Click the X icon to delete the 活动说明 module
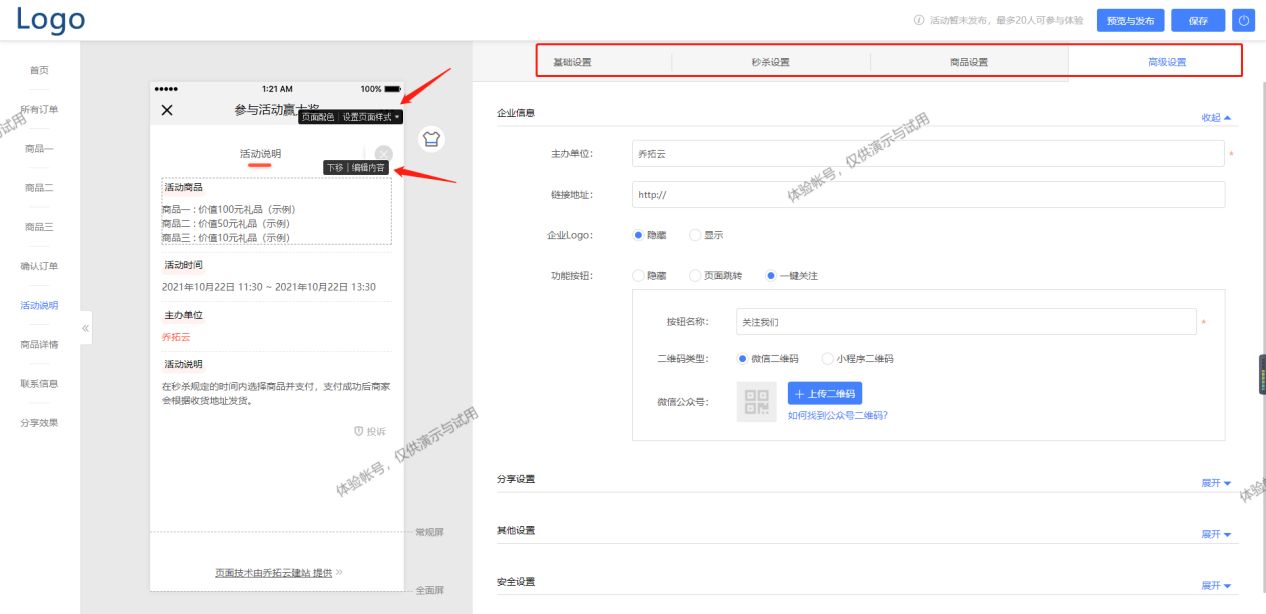 point(382,152)
